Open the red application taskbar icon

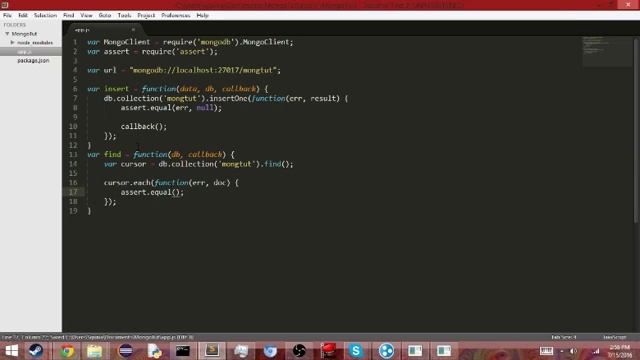pos(328,351)
